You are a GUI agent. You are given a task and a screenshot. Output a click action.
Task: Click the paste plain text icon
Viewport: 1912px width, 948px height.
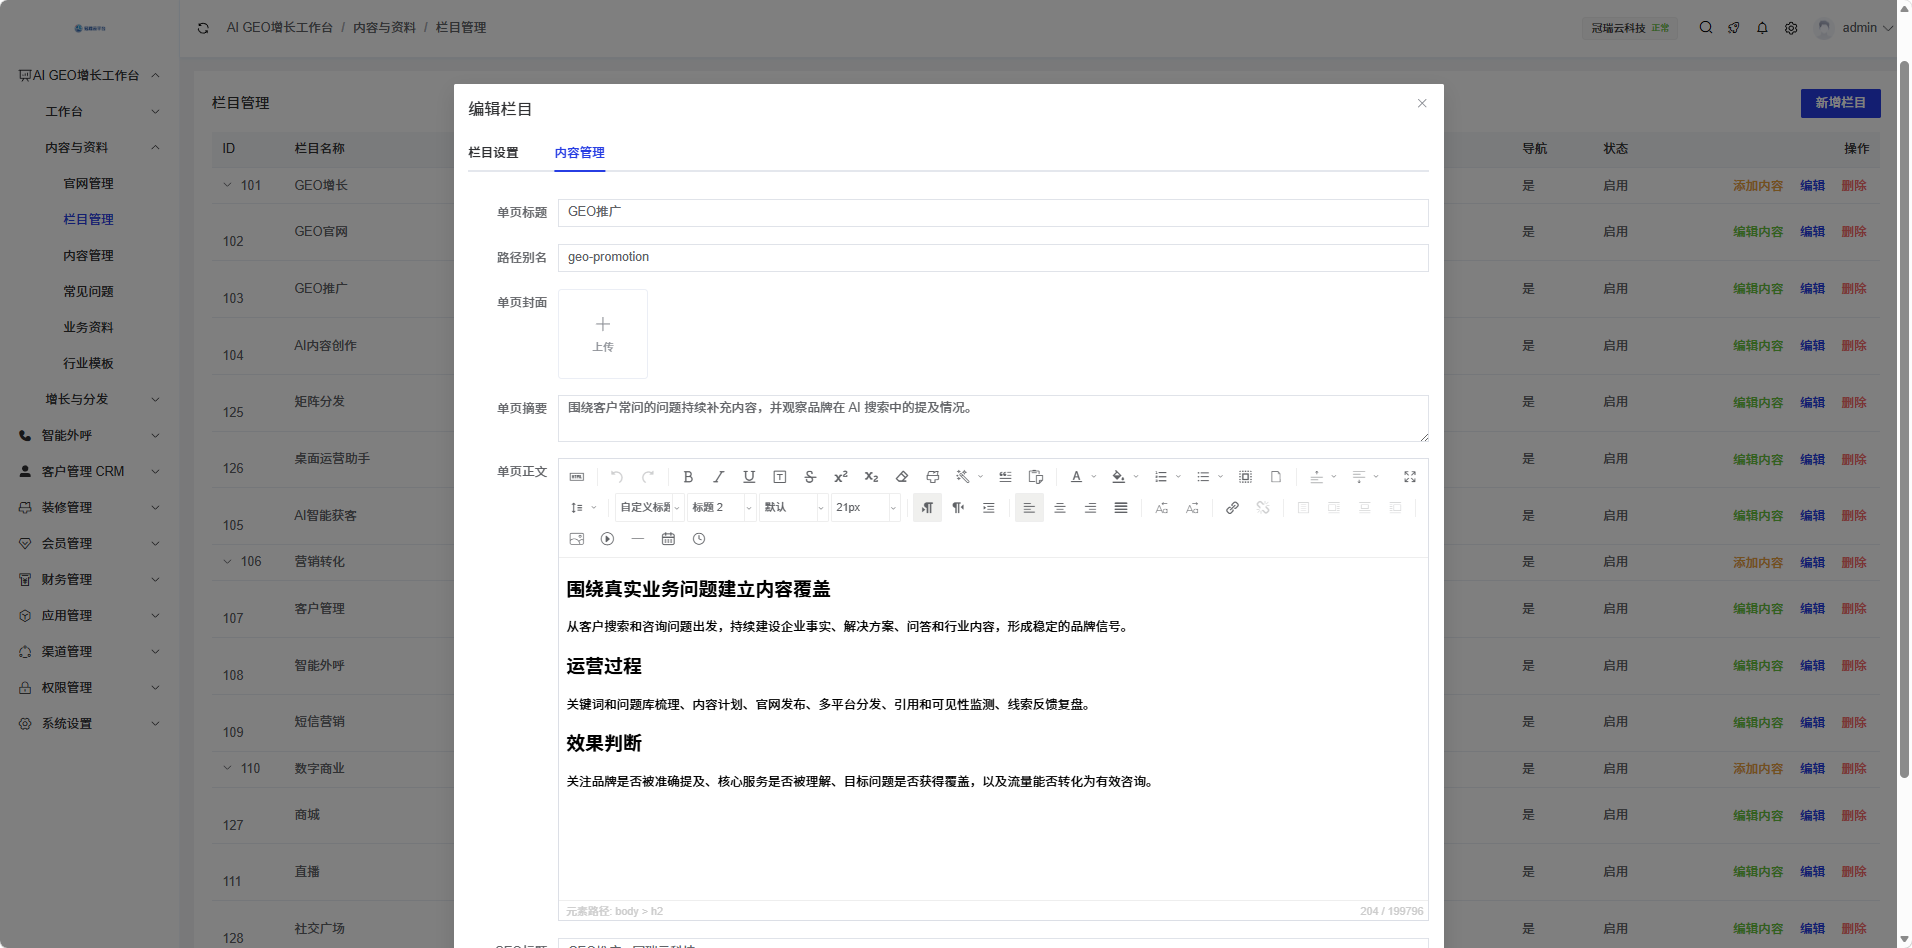tap(1036, 477)
